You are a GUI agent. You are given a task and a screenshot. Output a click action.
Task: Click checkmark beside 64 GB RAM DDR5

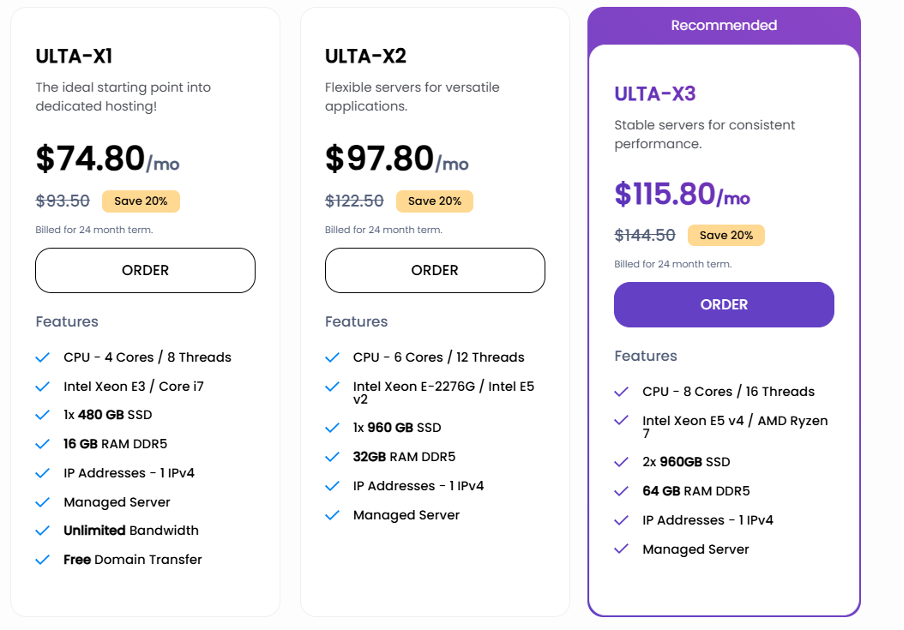tap(621, 490)
